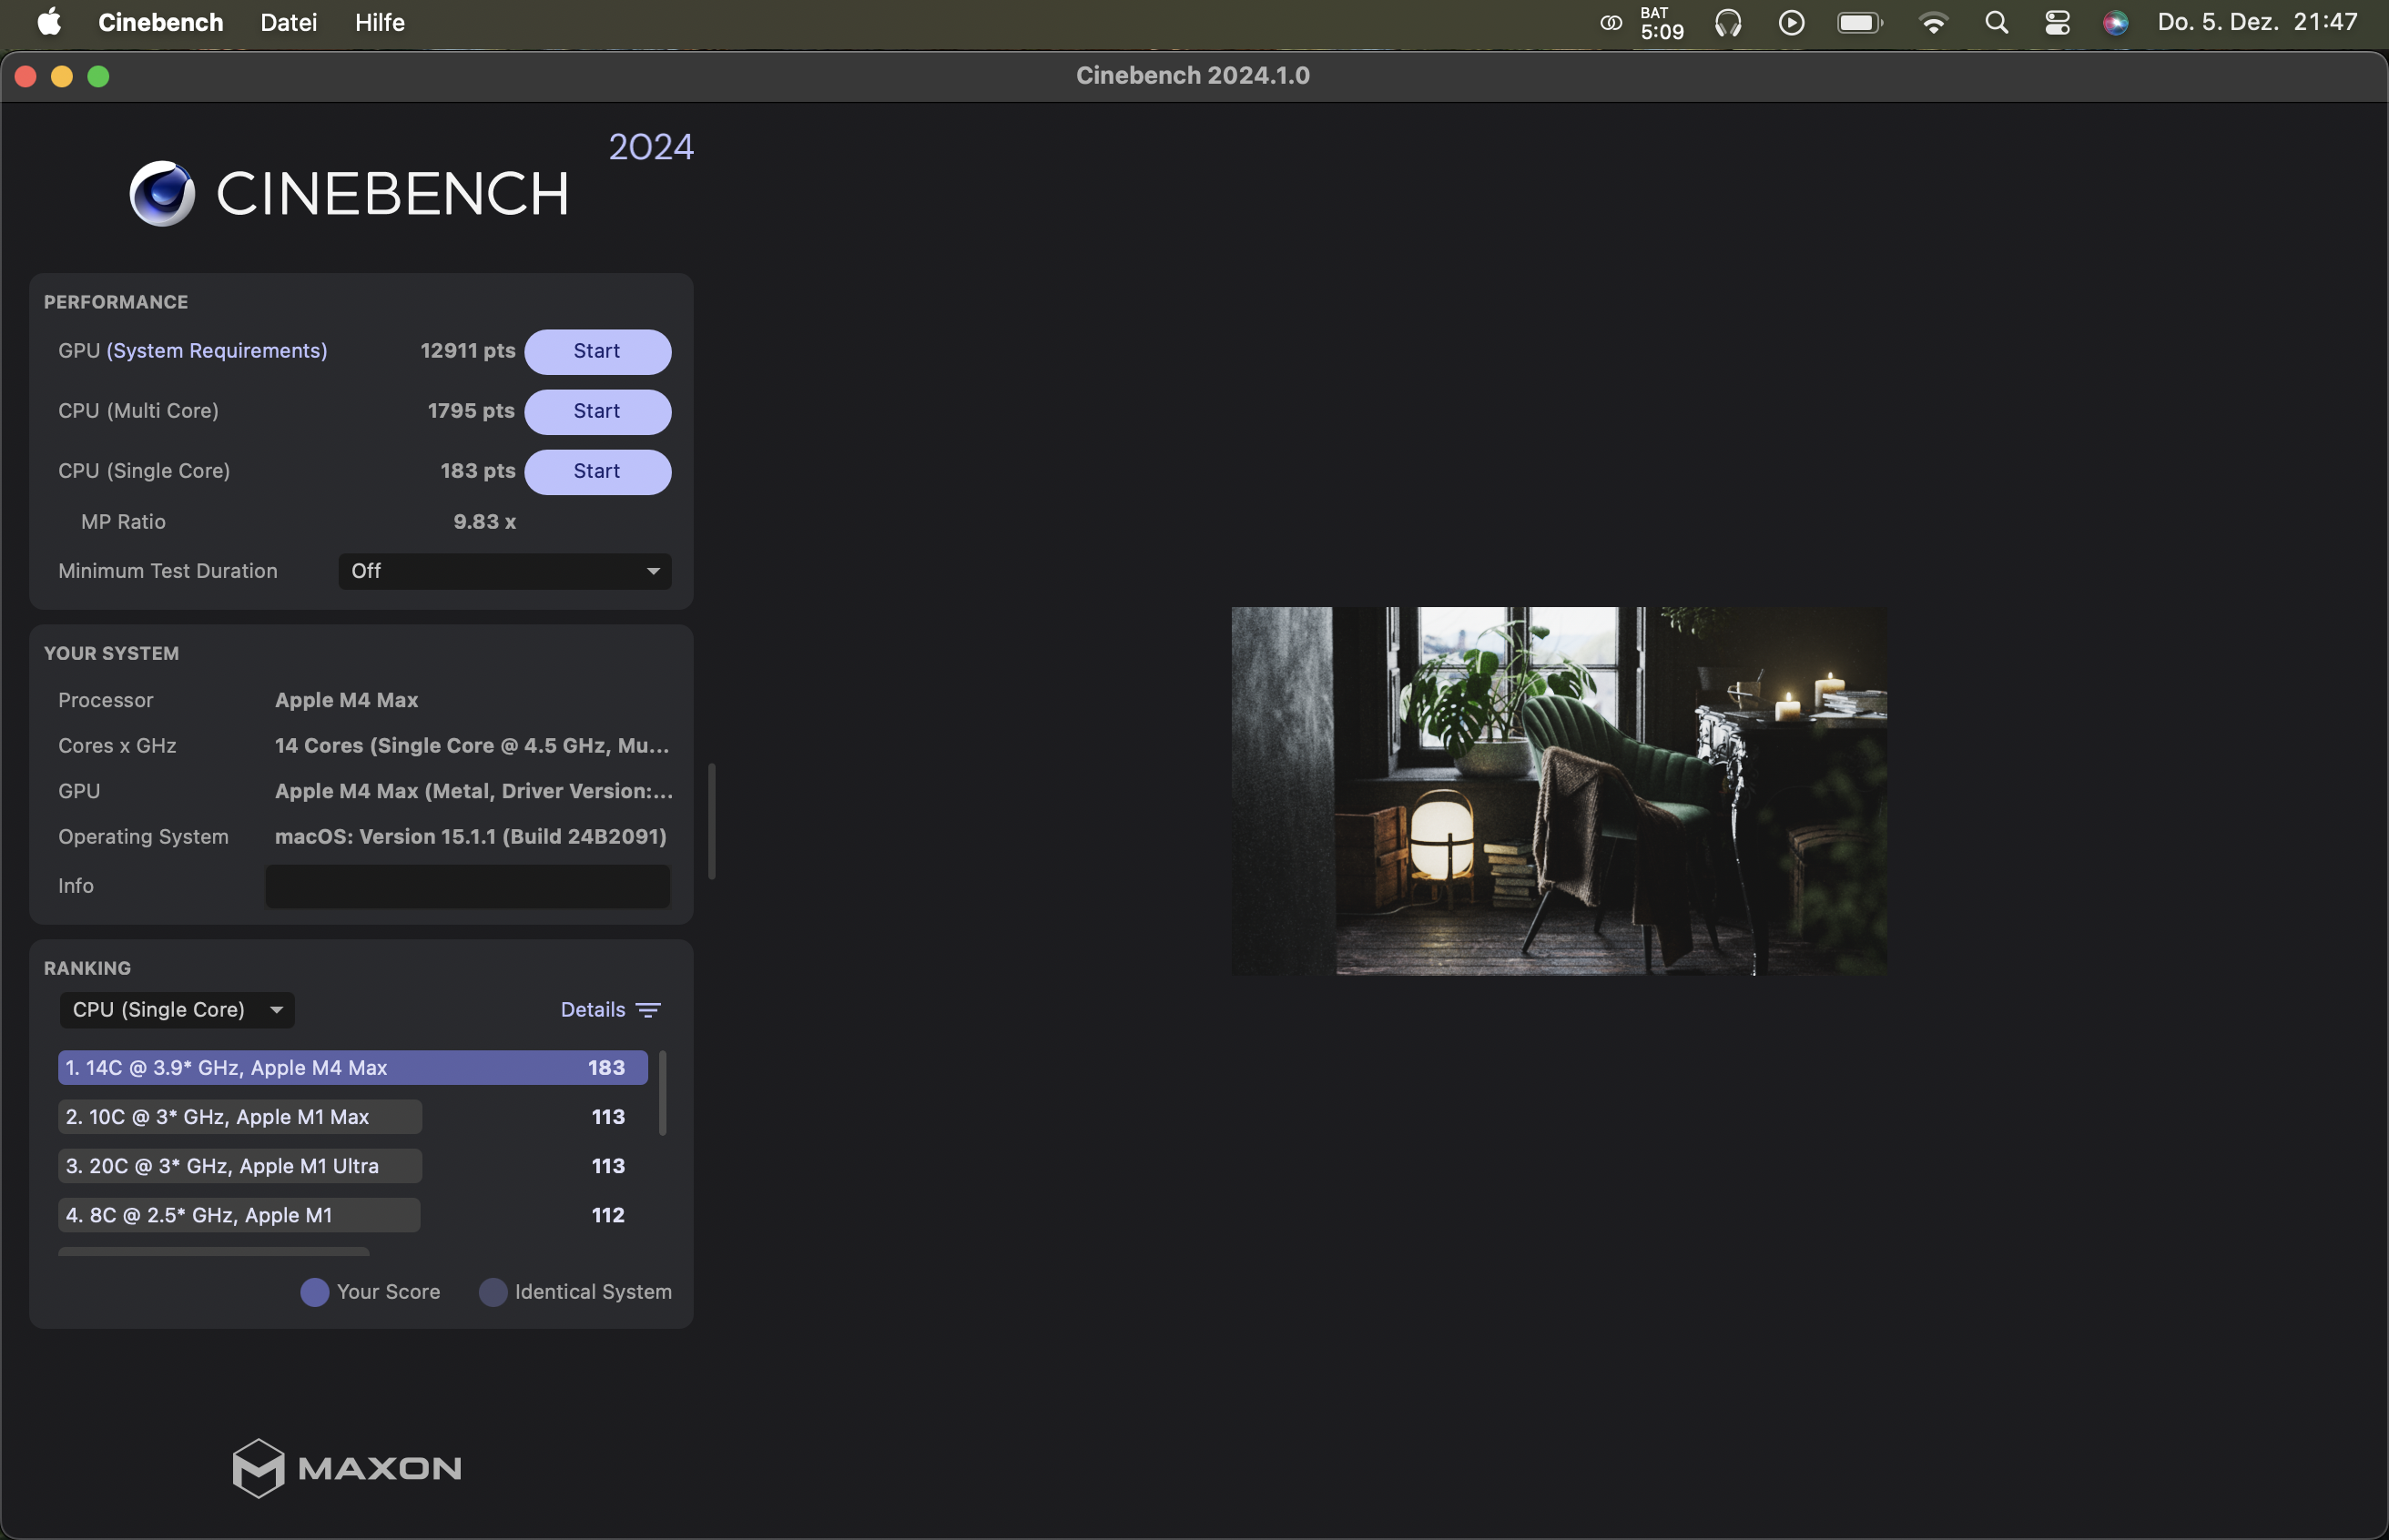The height and width of the screenshot is (1540, 2389).
Task: Start the CPU Single Core benchmark
Action: (597, 471)
